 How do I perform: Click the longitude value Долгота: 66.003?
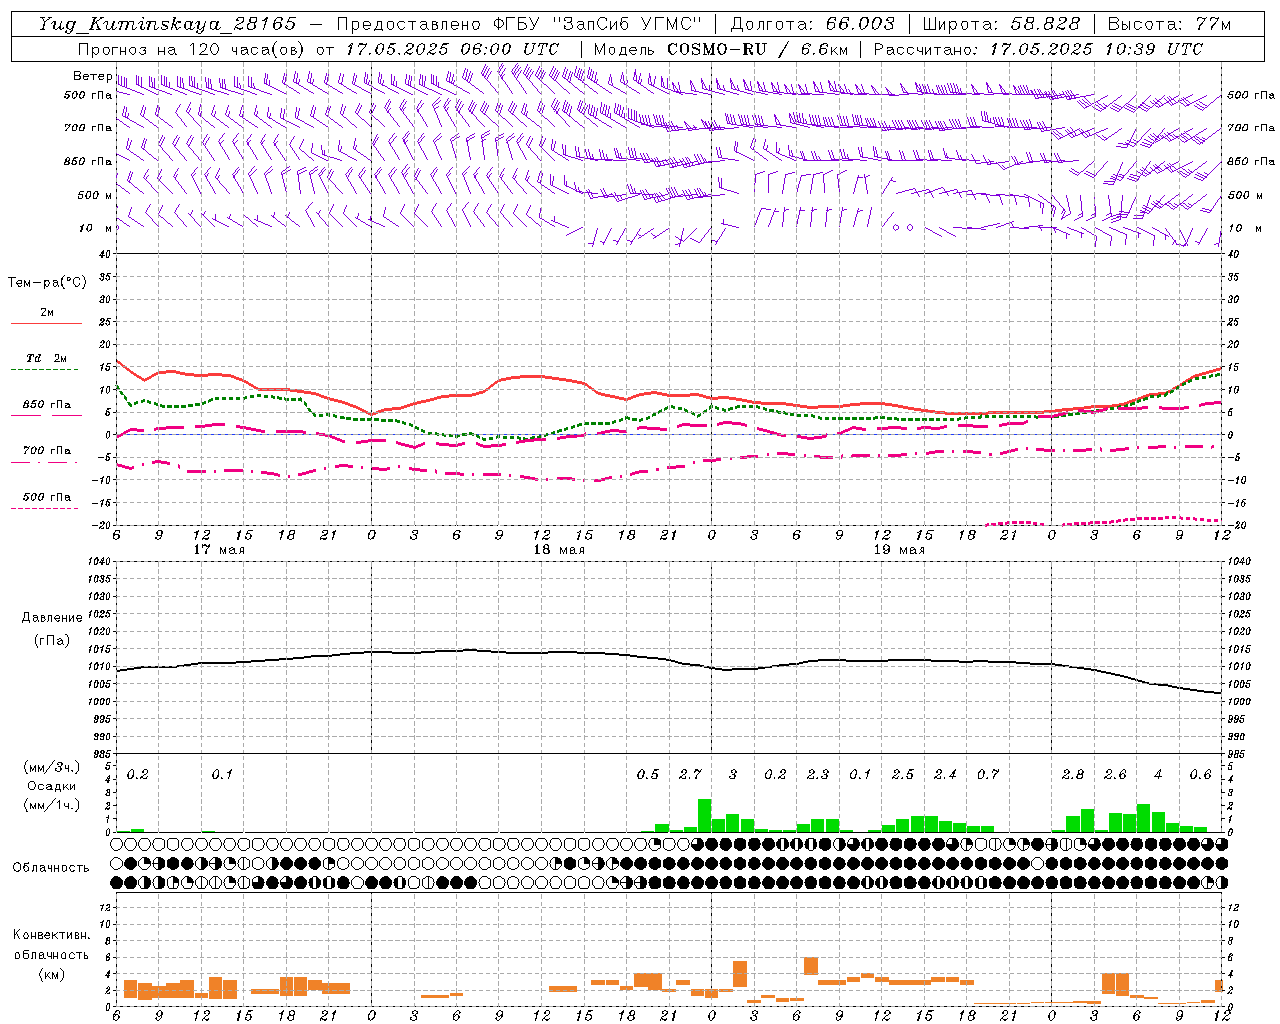pos(813,24)
